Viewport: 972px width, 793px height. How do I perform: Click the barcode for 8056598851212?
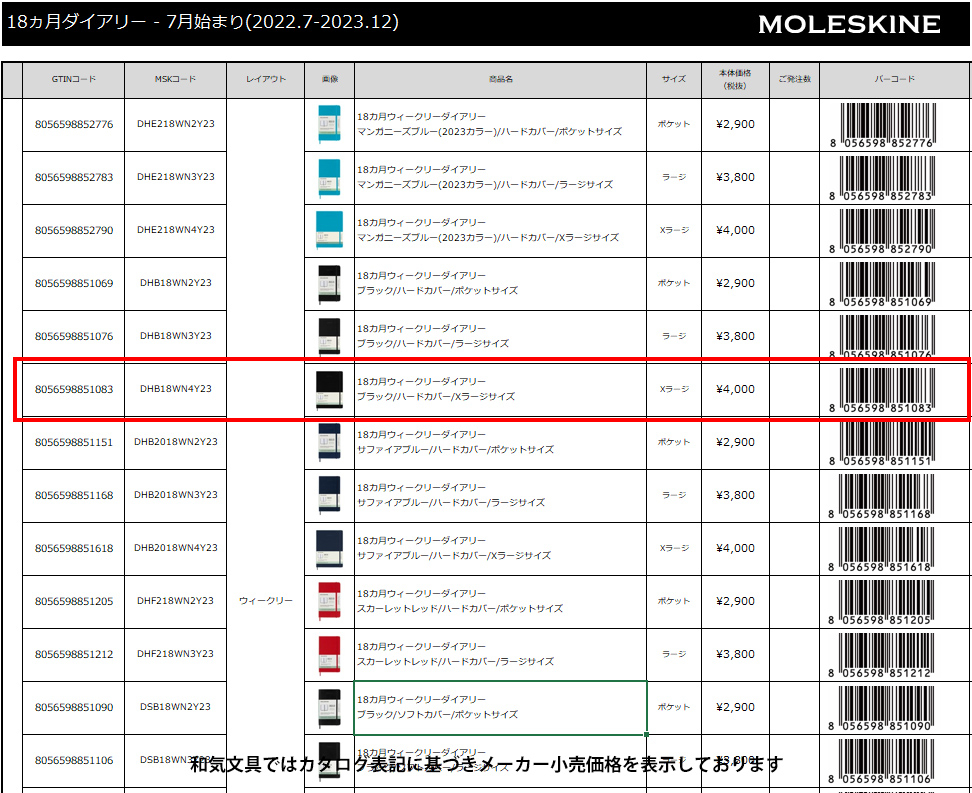tap(881, 655)
